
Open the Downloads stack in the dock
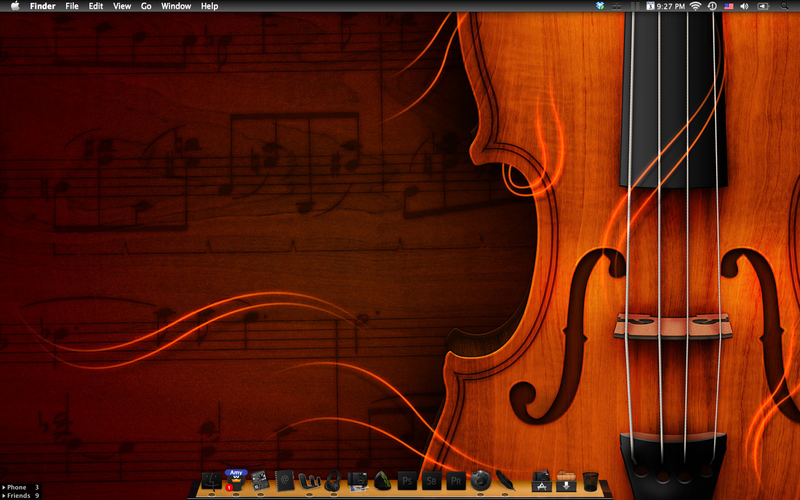[566, 479]
